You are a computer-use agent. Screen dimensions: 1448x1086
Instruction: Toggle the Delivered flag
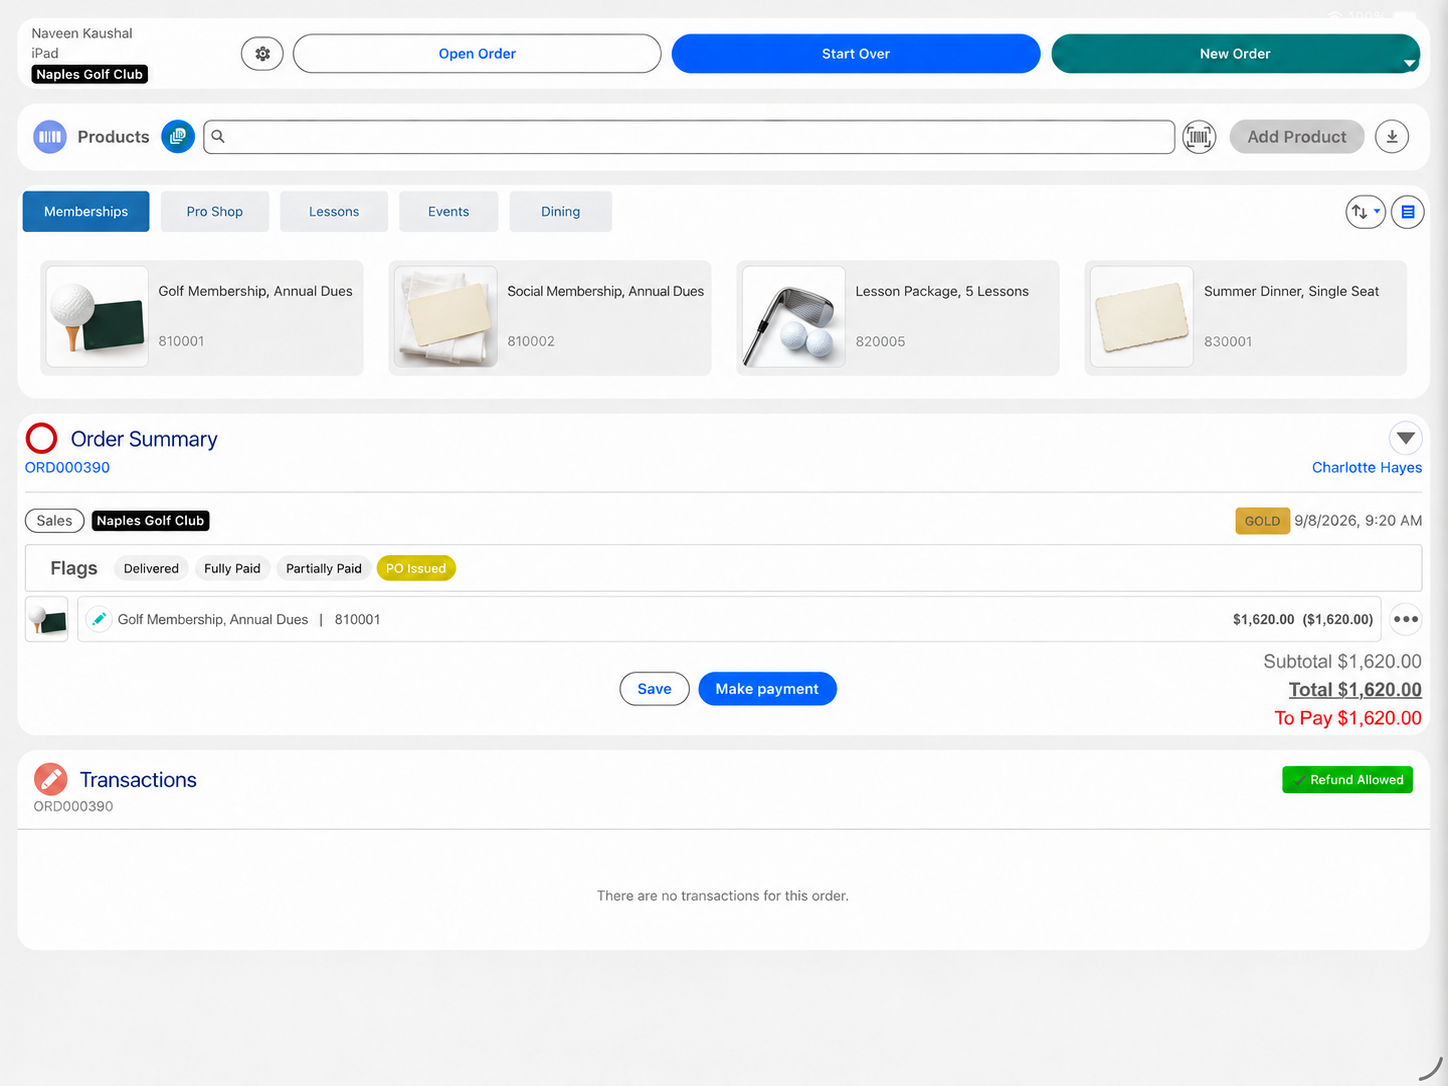(x=151, y=568)
